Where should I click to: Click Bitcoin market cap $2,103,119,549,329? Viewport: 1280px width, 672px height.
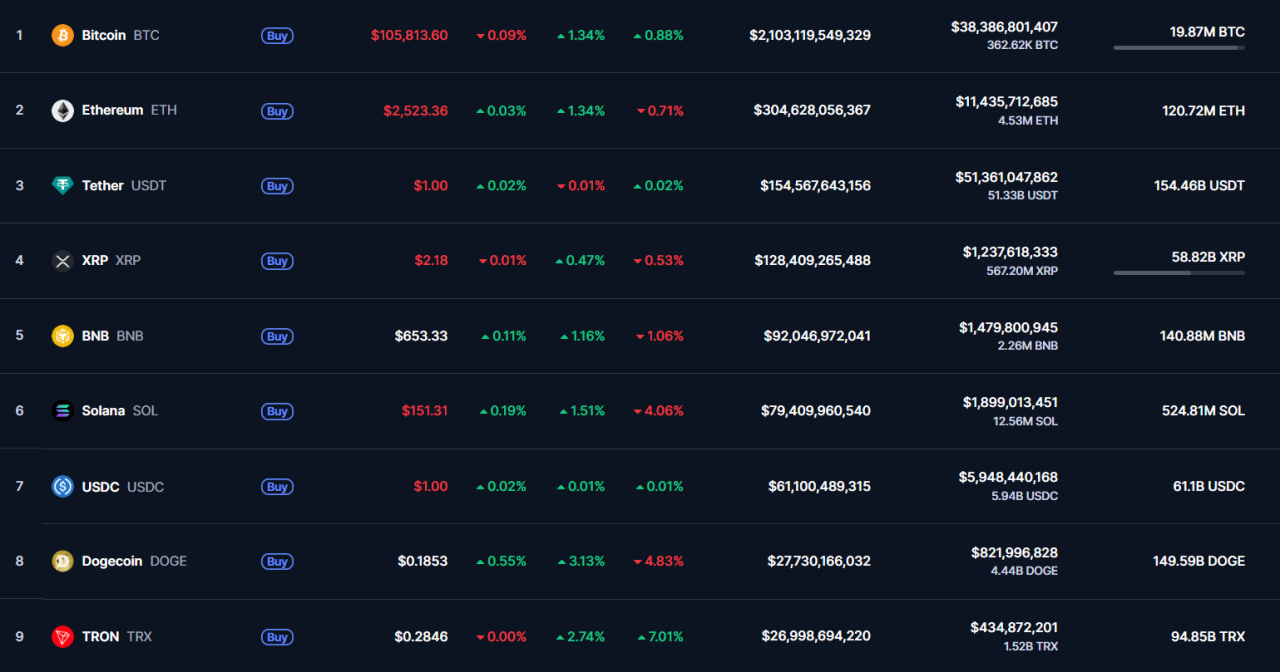tap(810, 35)
